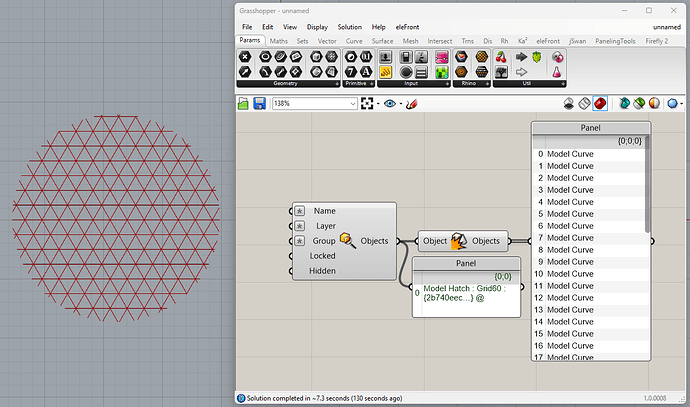Click the query objects magnifier component icon
This screenshot has height=407, width=690.
348,241
